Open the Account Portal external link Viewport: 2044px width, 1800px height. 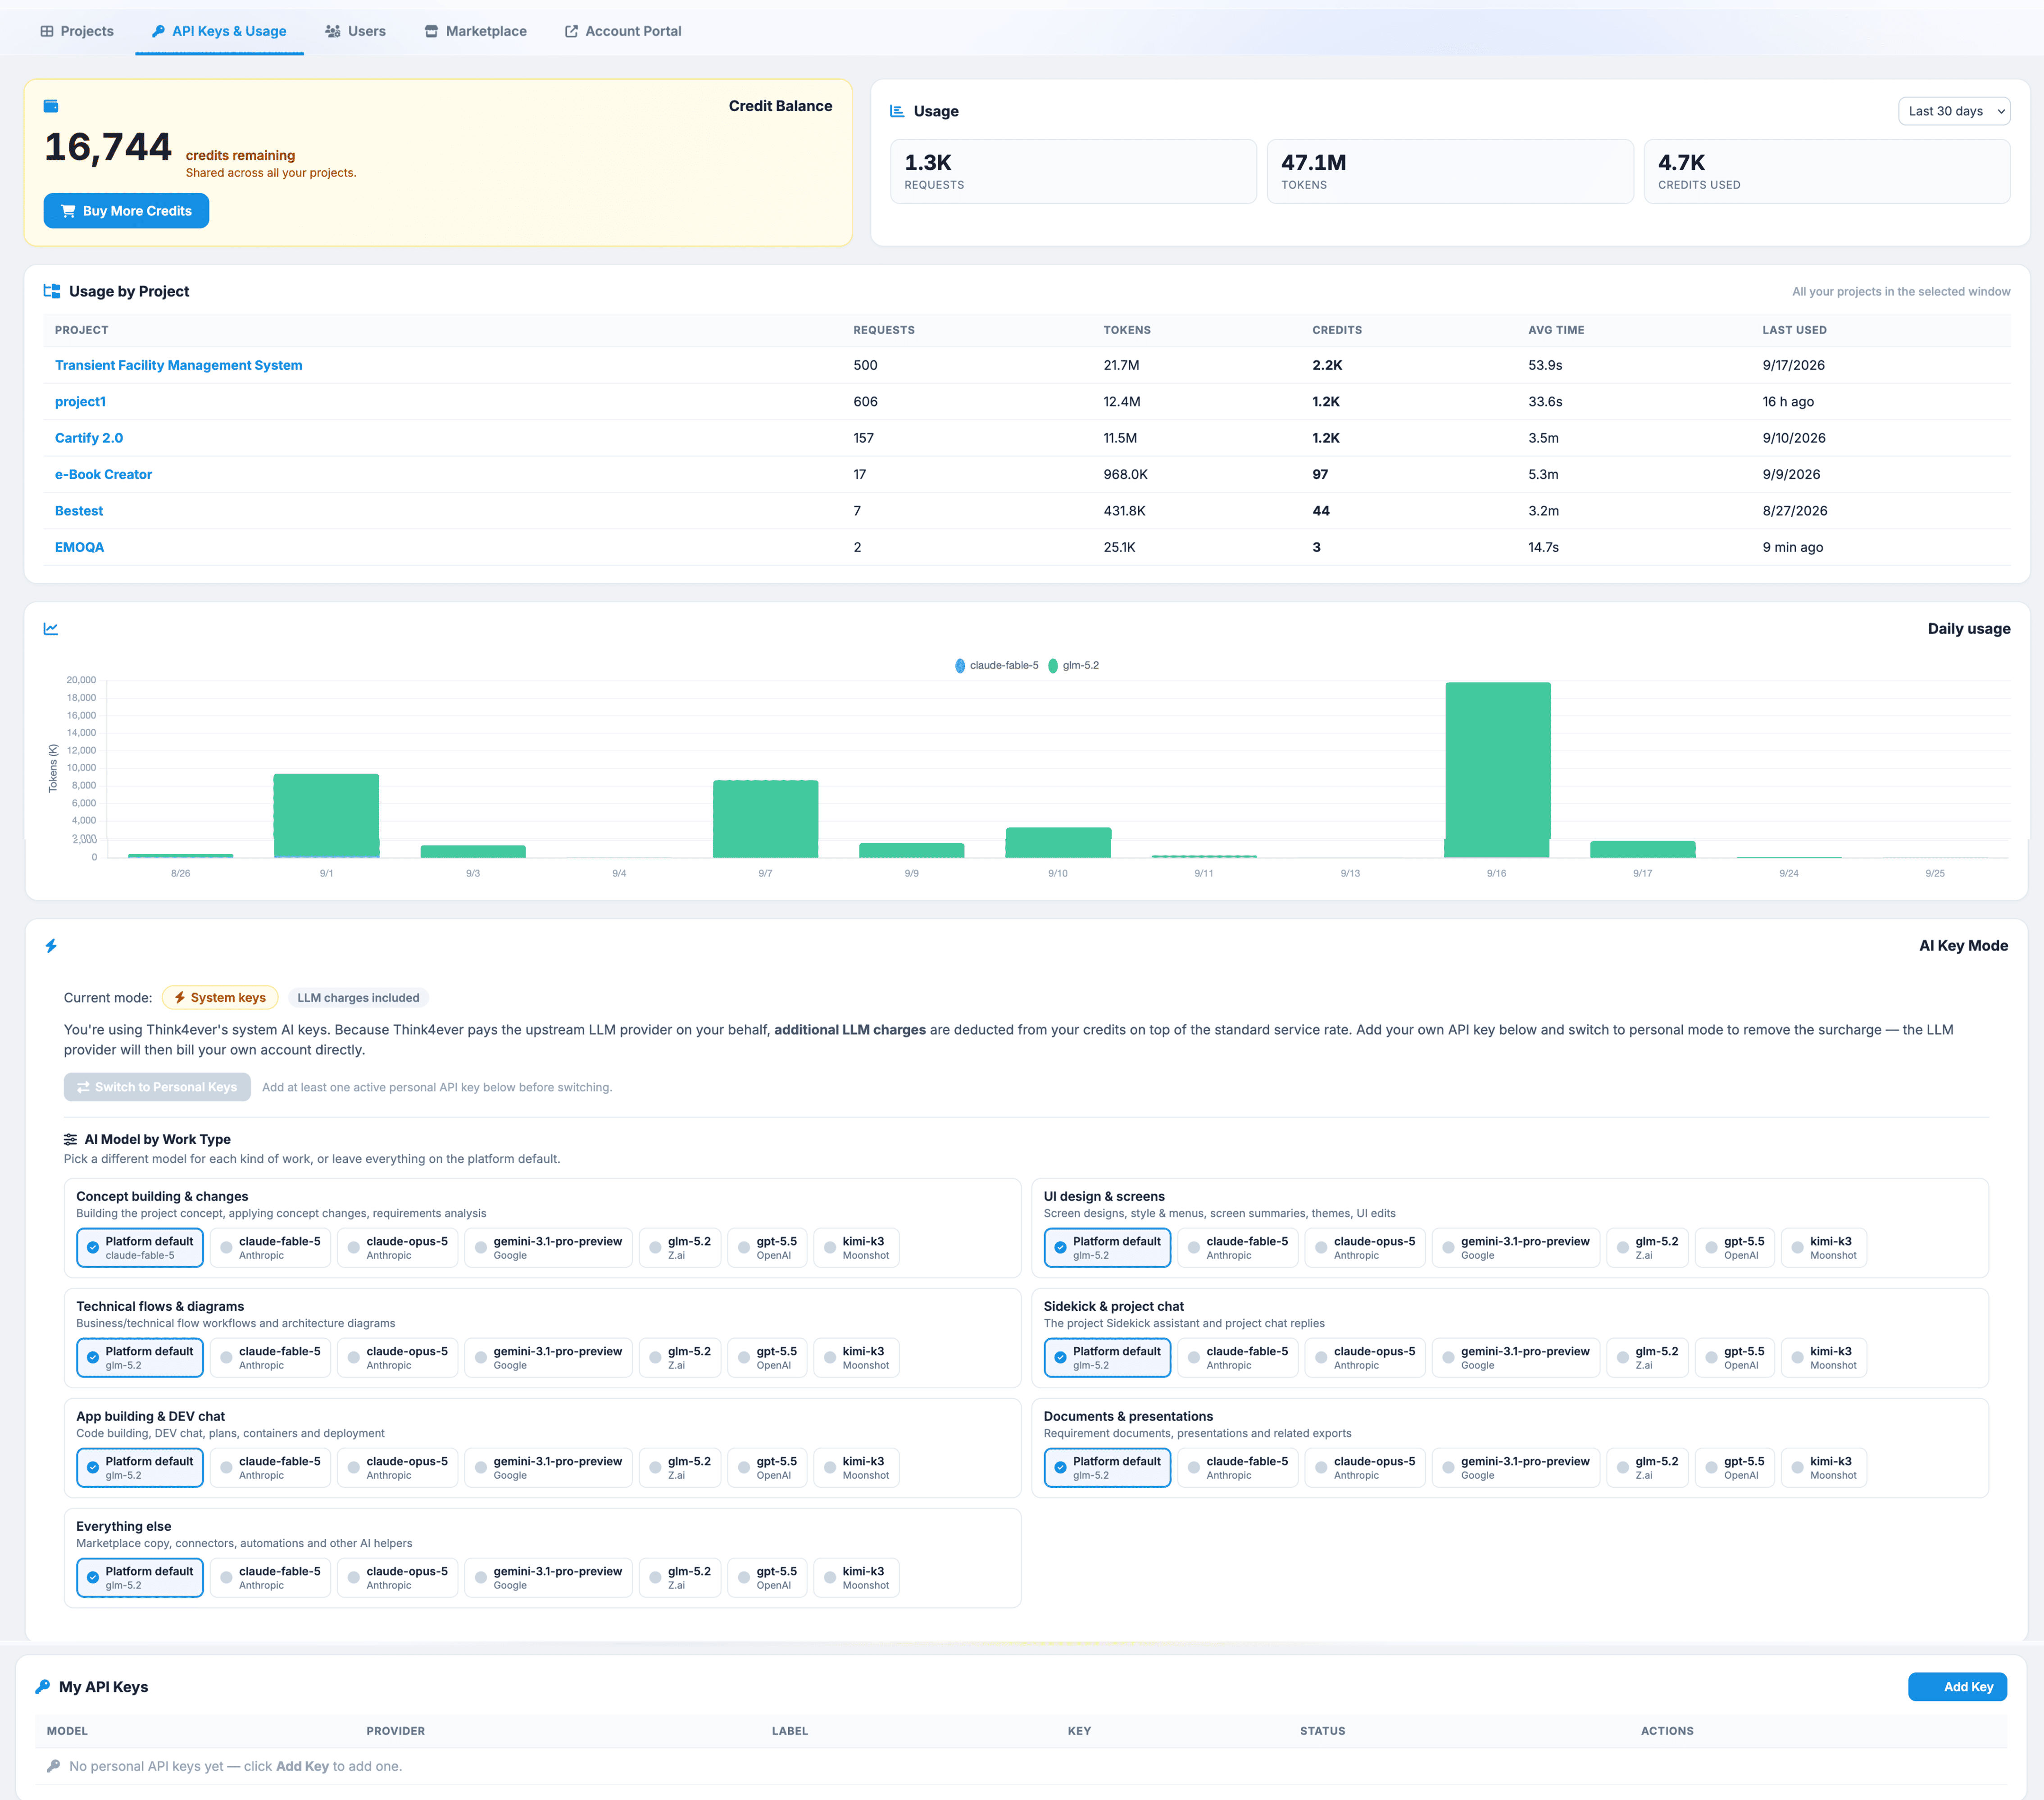coord(622,31)
